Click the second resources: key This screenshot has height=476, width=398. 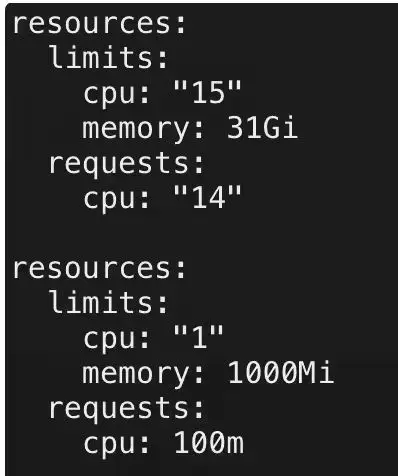(x=99, y=269)
